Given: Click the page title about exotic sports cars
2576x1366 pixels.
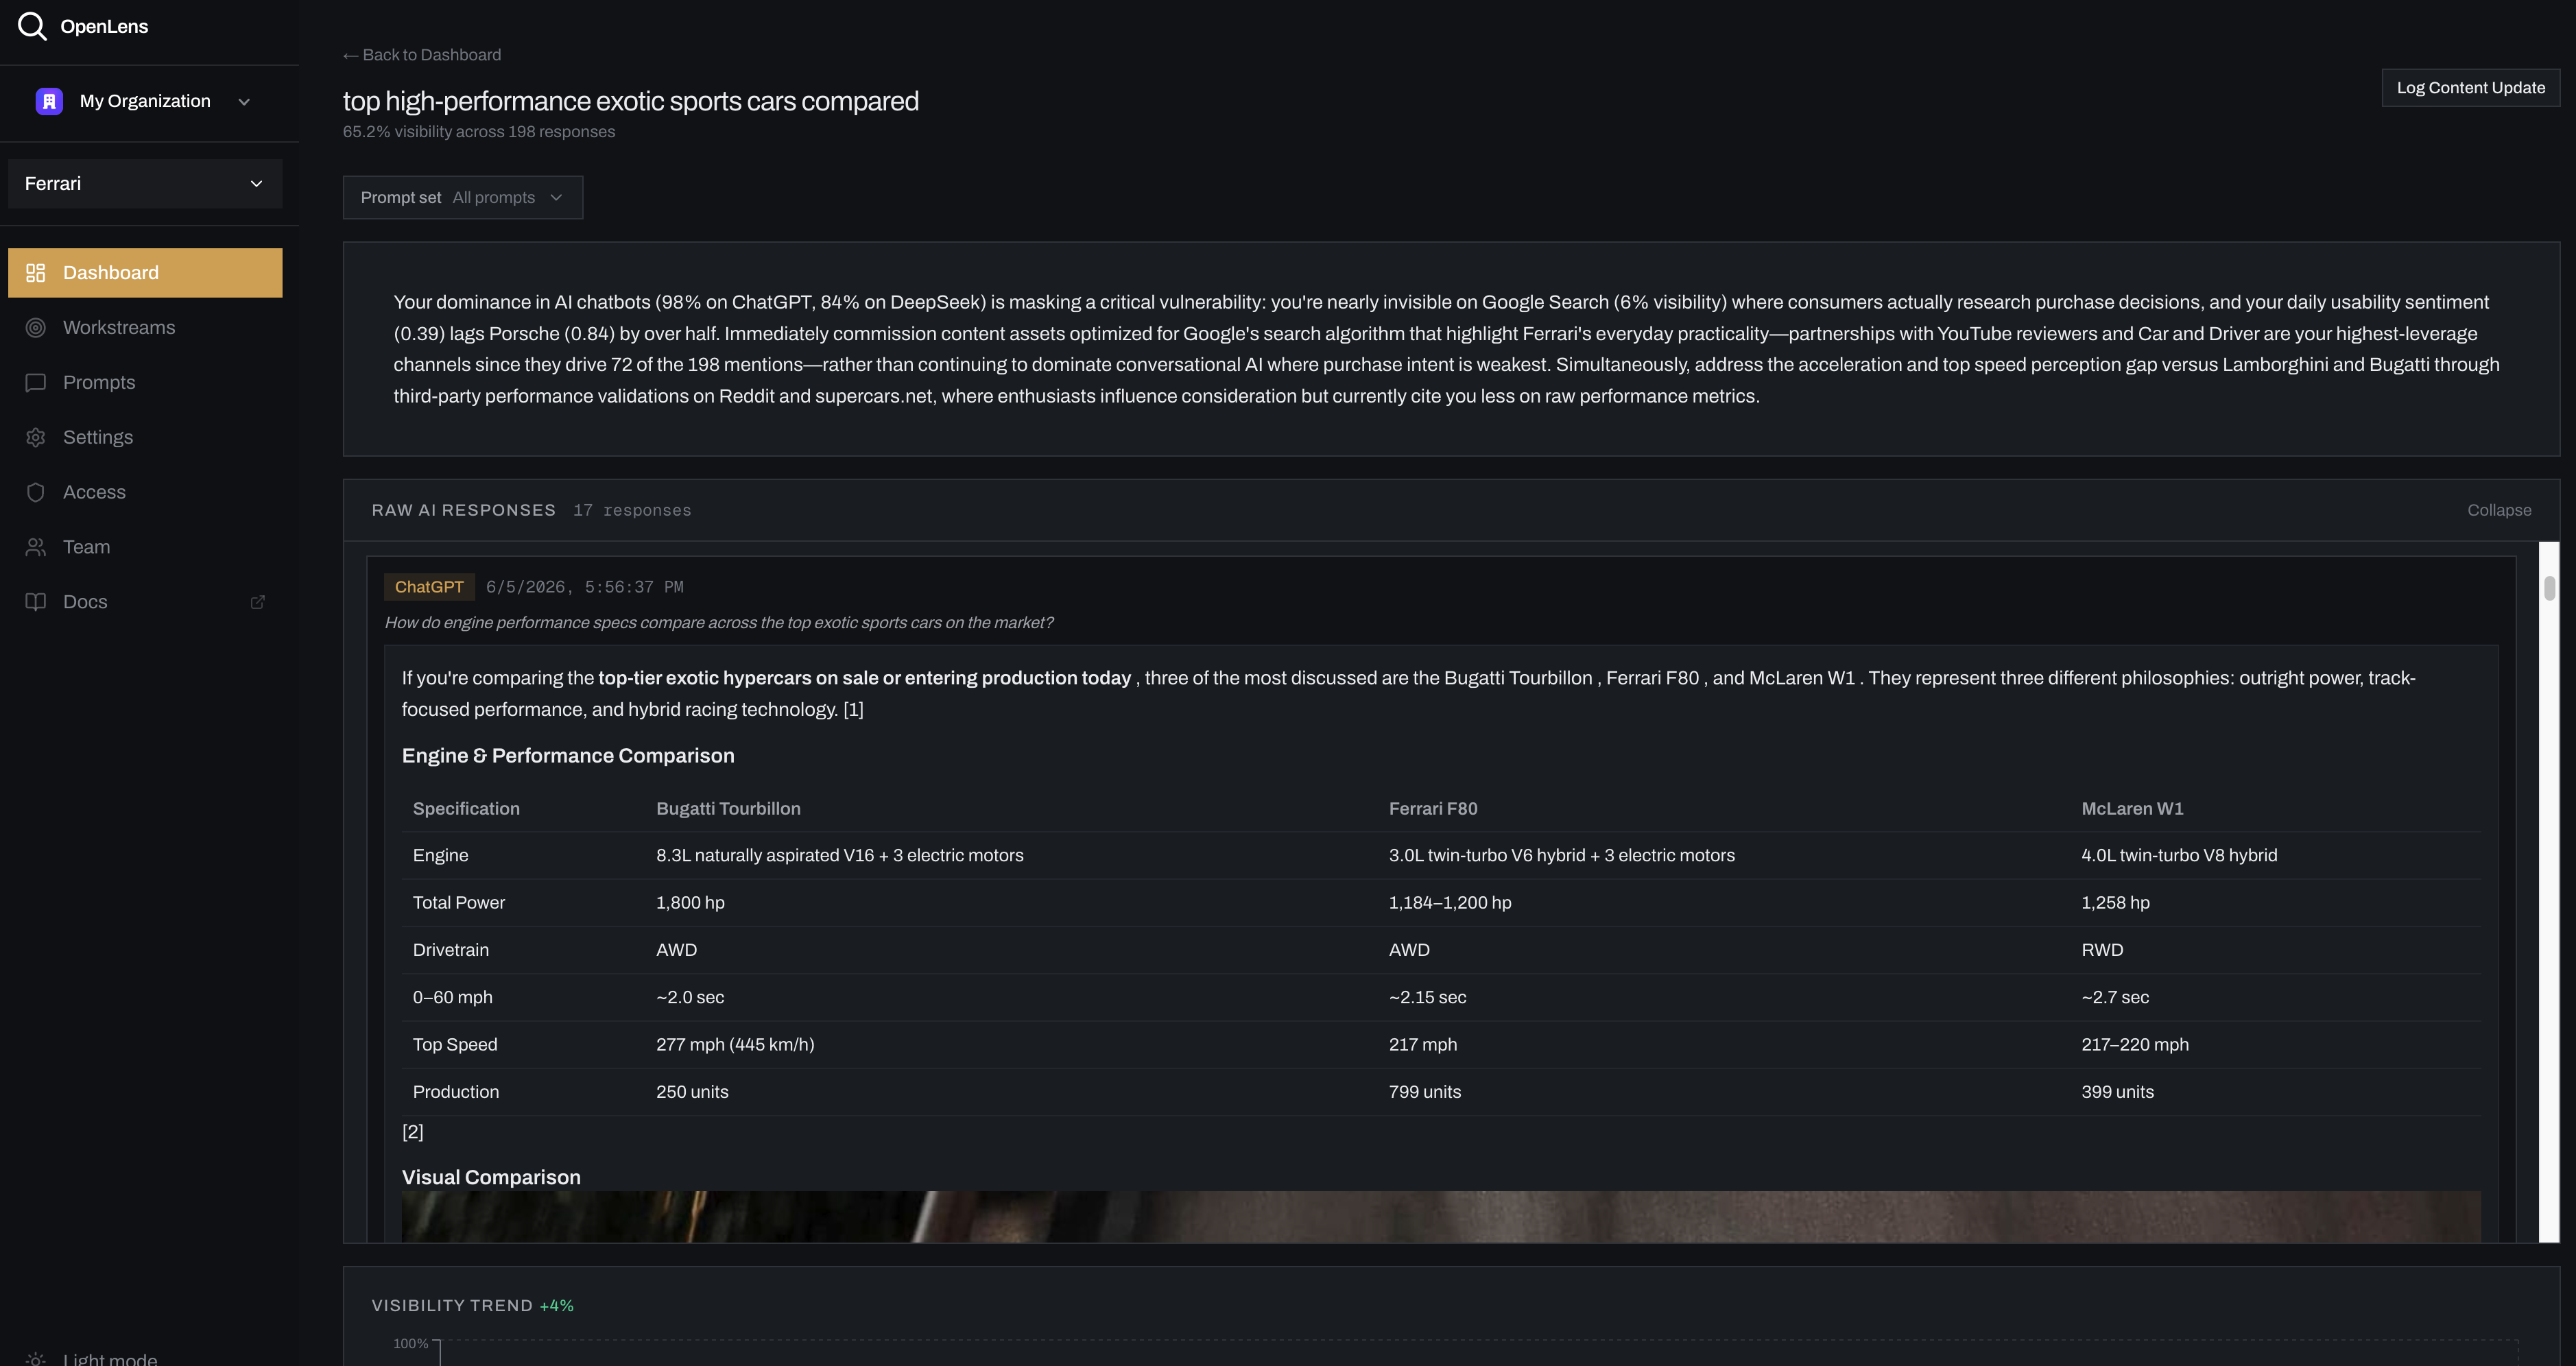Looking at the screenshot, I should click(x=631, y=101).
